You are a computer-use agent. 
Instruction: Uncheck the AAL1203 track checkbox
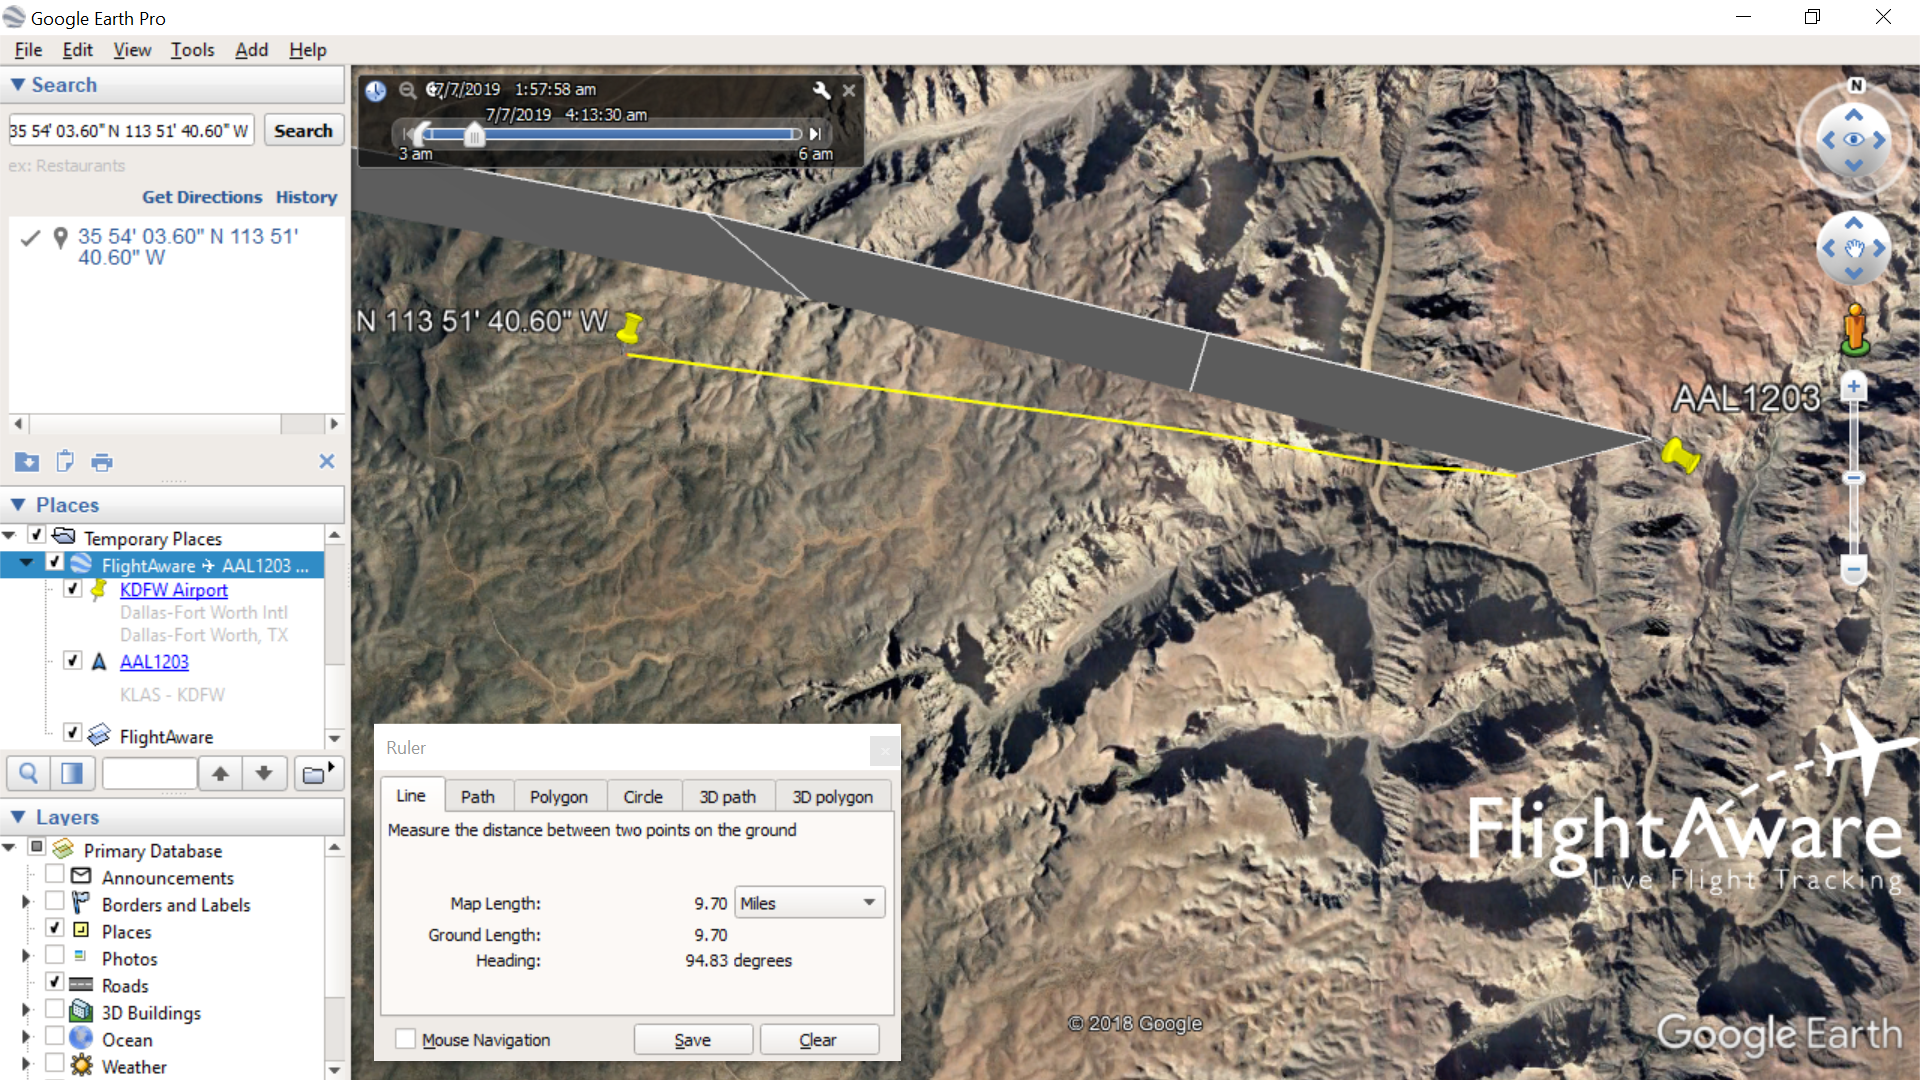tap(73, 660)
